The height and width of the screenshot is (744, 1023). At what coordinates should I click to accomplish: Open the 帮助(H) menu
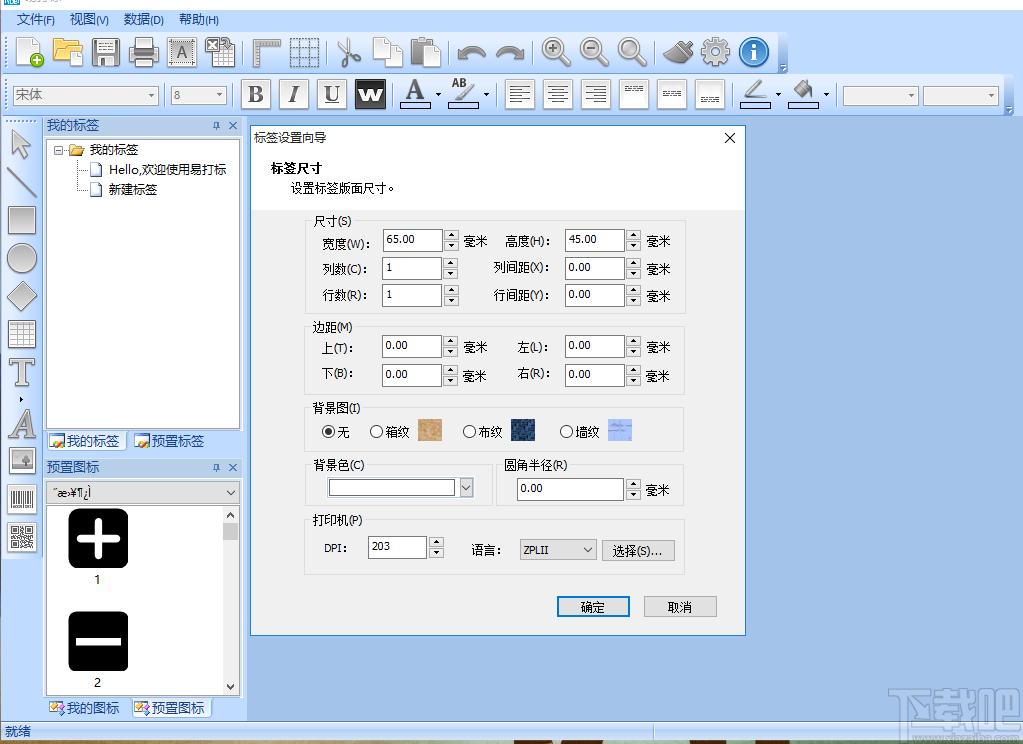coord(199,20)
